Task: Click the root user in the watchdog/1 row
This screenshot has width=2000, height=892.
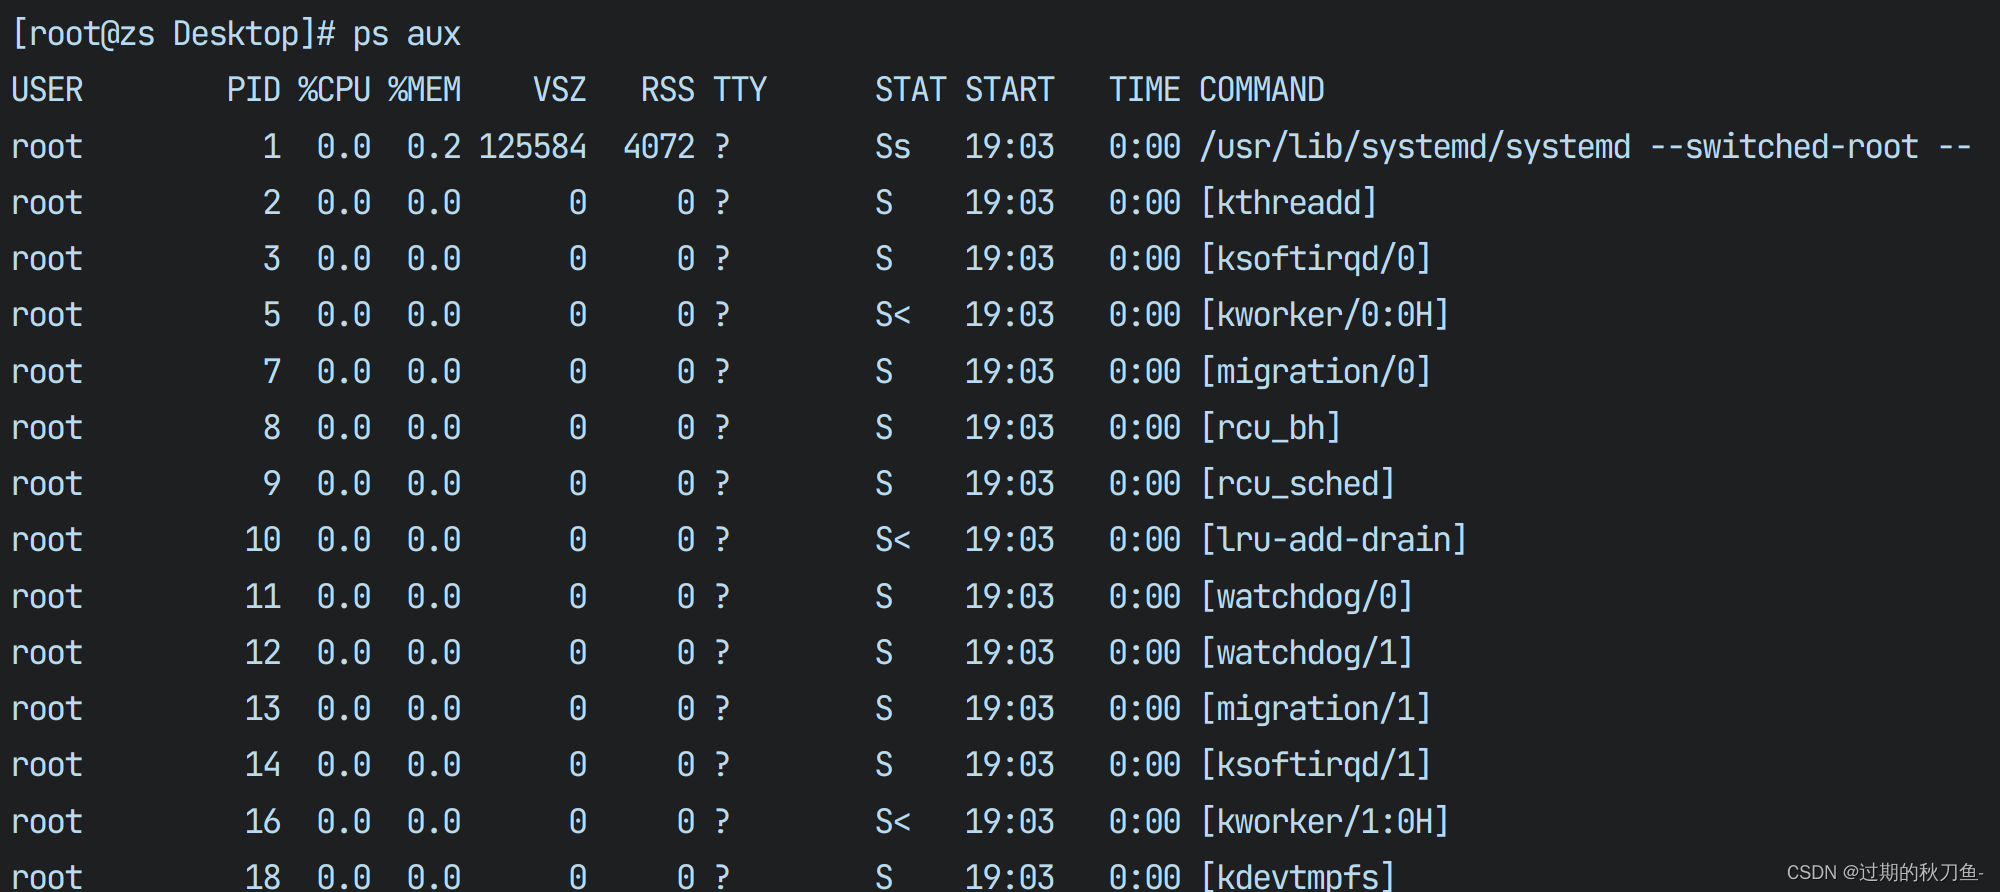Action: click(47, 653)
